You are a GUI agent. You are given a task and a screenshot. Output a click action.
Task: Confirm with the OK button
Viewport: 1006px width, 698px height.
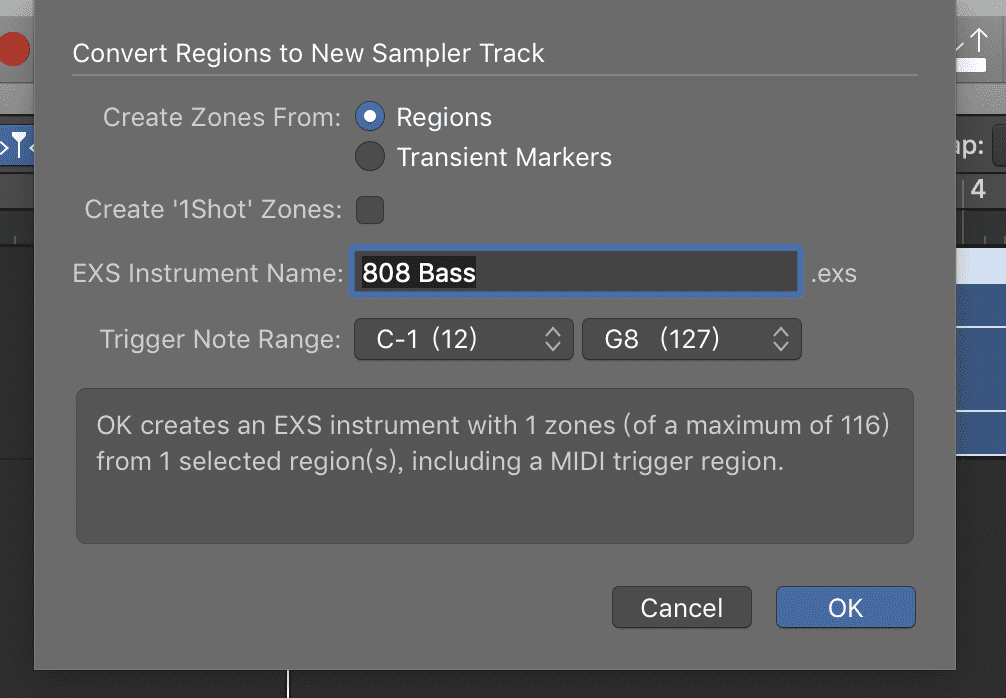pos(845,608)
